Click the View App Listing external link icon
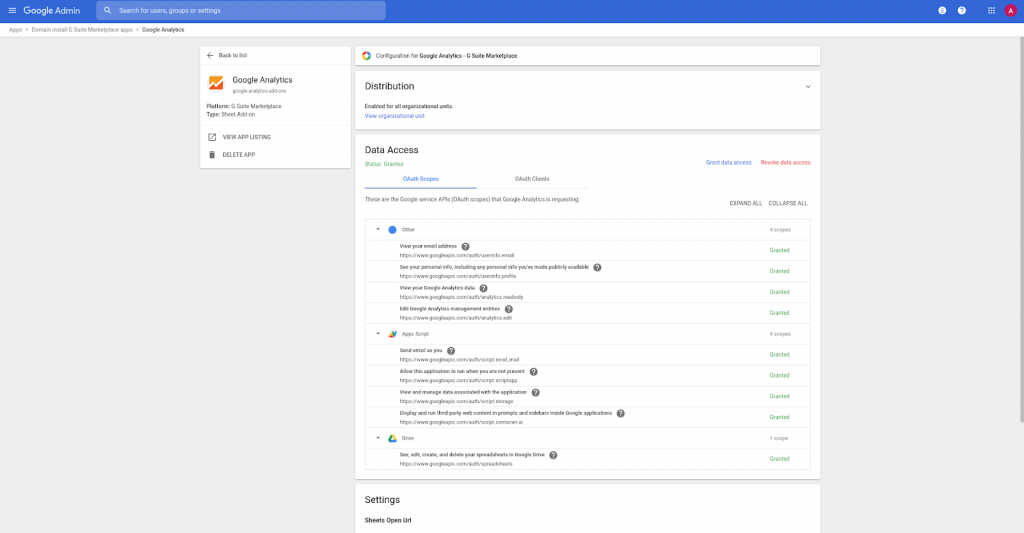This screenshot has height=533, width=1024. click(212, 137)
